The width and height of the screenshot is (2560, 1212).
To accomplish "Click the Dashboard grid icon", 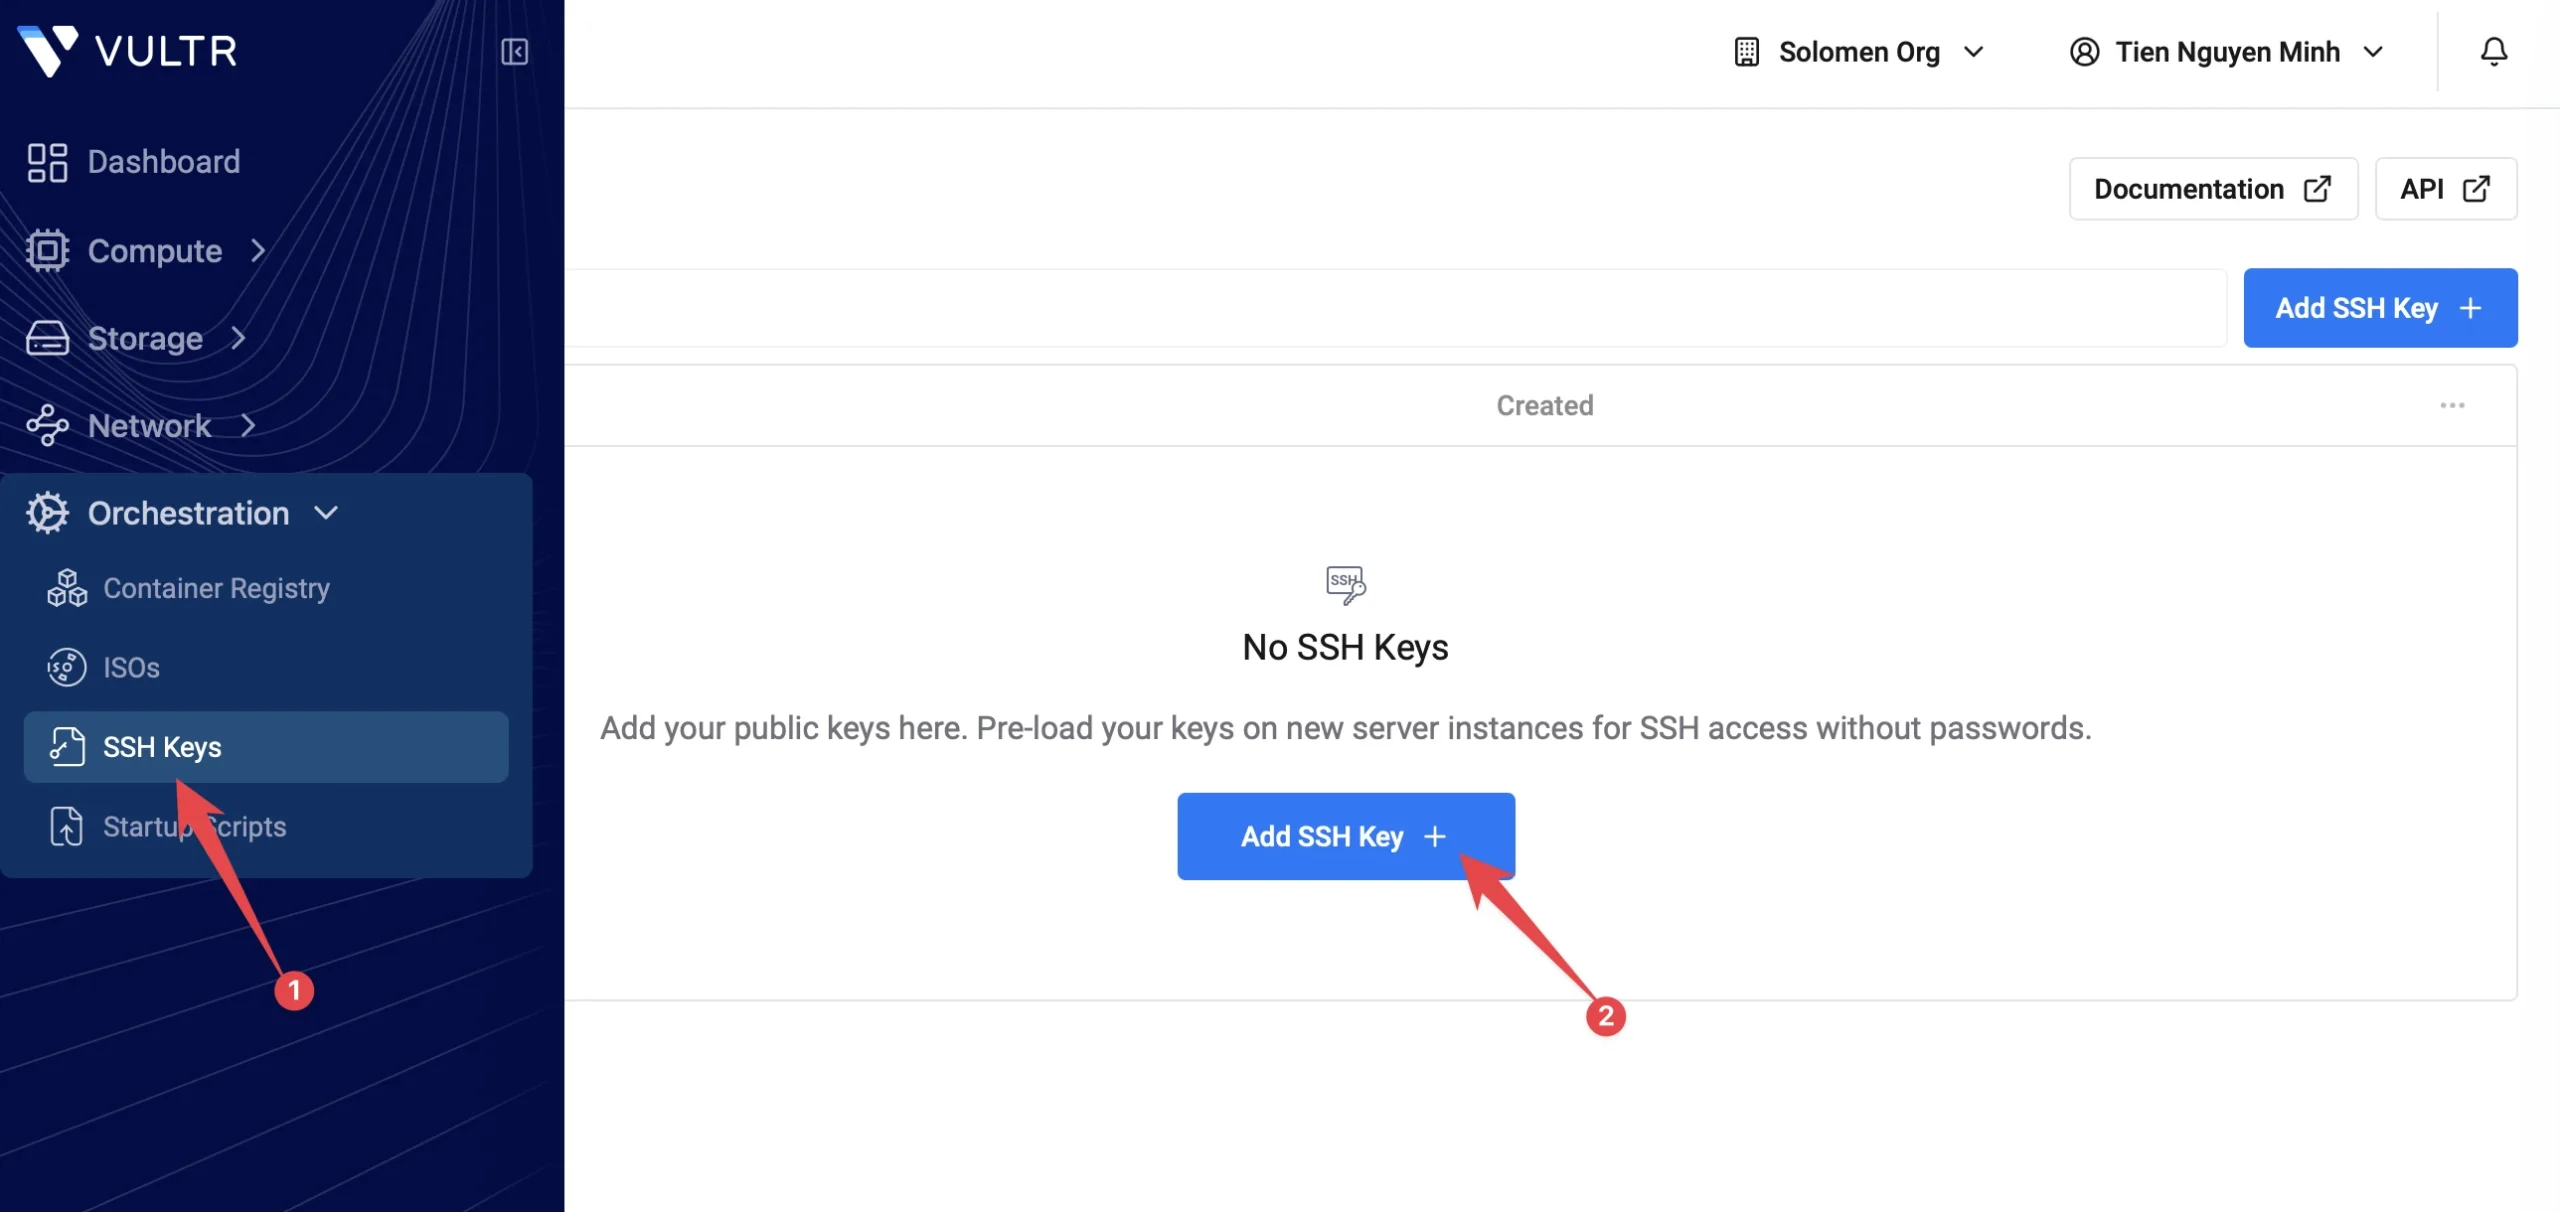I will (47, 162).
